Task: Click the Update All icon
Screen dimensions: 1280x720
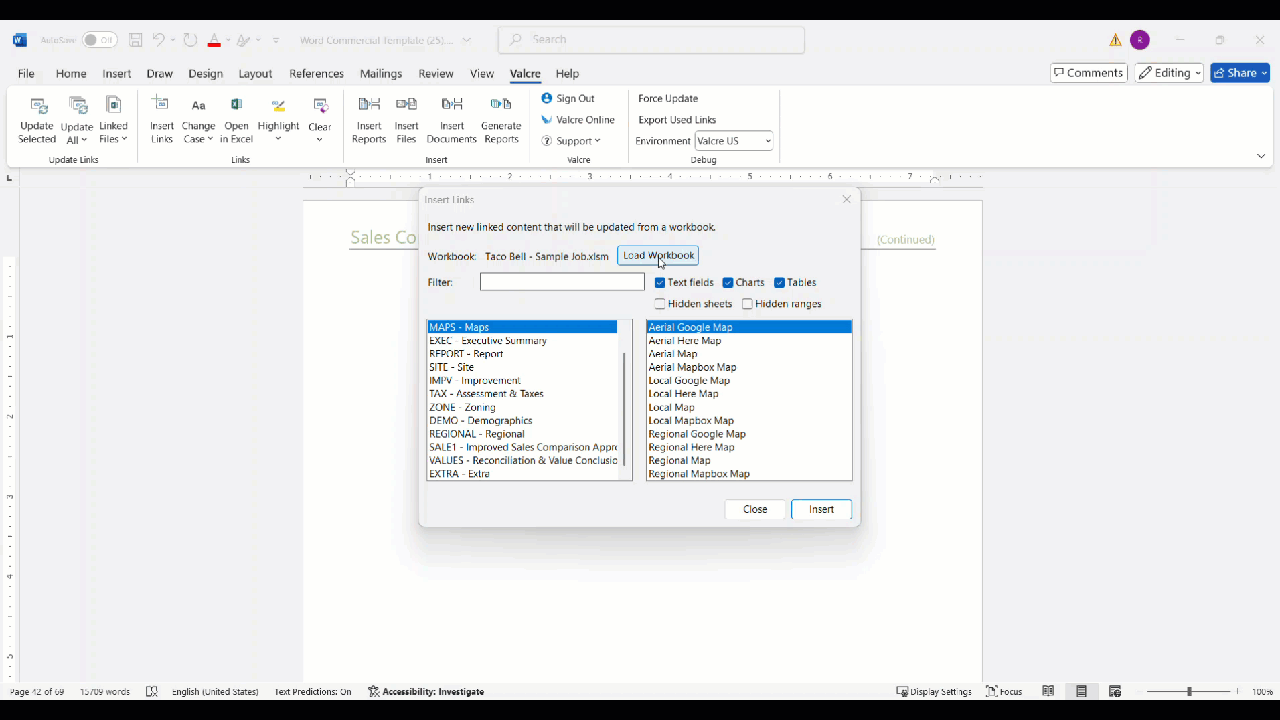Action: [x=77, y=106]
